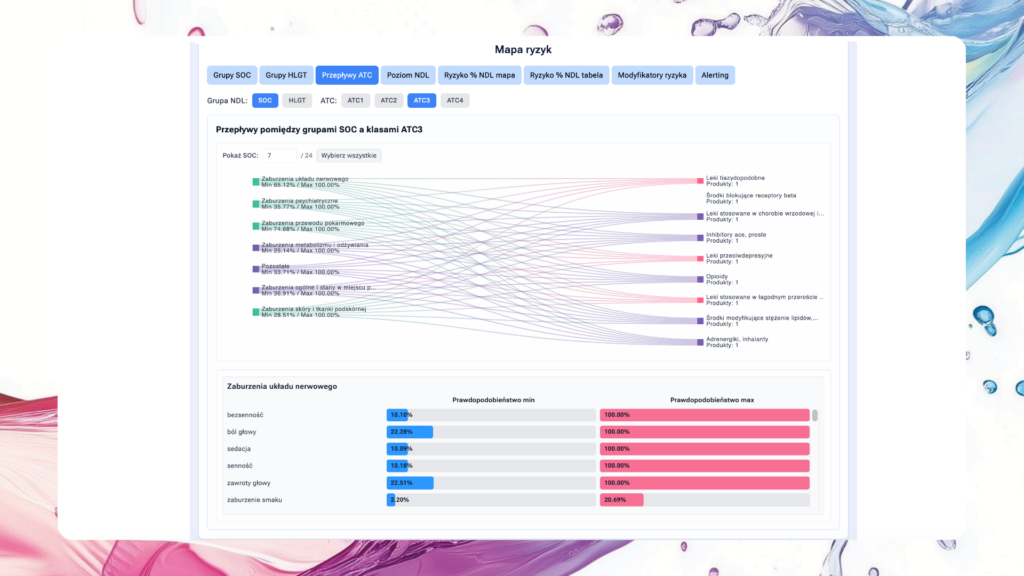Screen dimensions: 1024x576
Task: Click the pink Leki tiazydopodobne node
Action: (700, 181)
